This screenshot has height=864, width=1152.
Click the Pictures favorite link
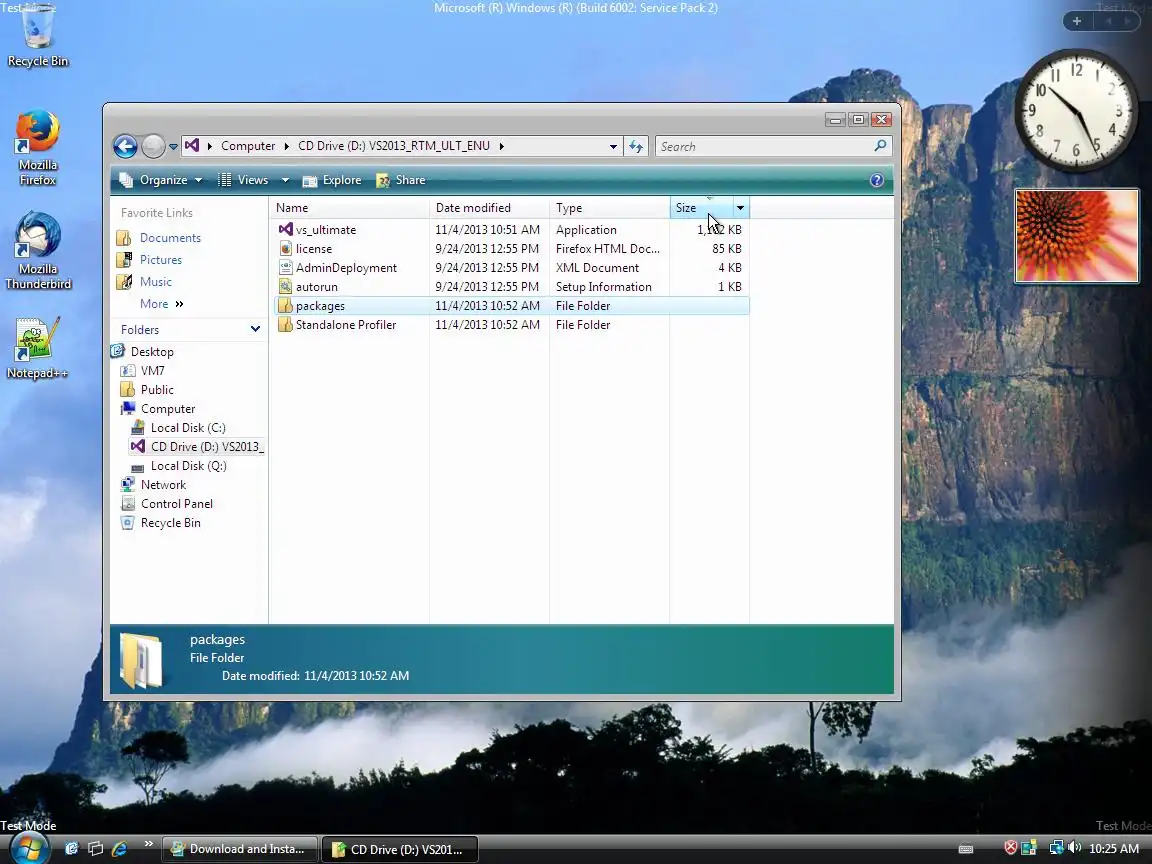coord(160,260)
